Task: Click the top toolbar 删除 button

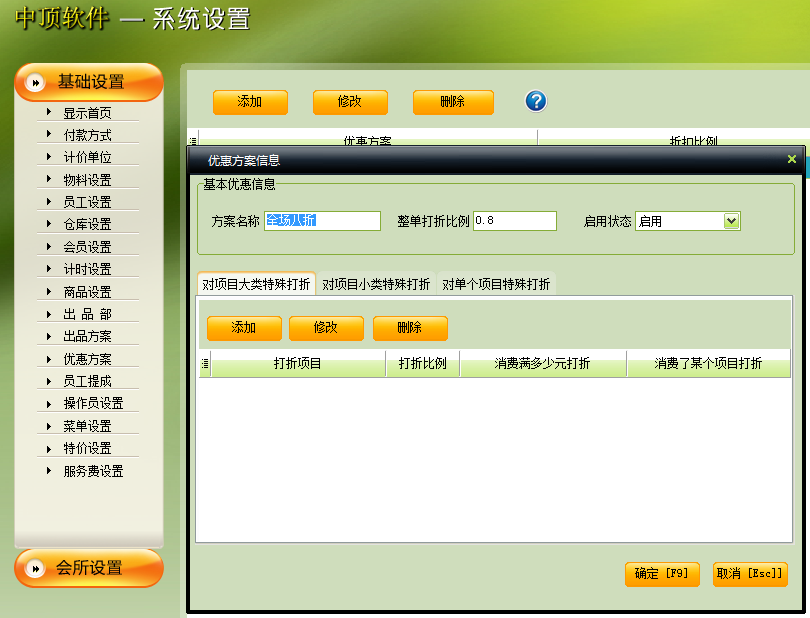Action: (x=453, y=102)
